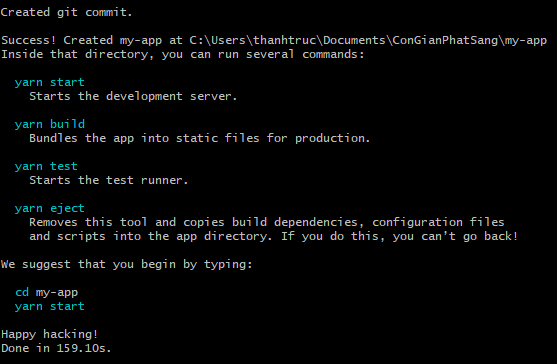The image size is (557, 364).
Task: Click the 'We suggest that you begin' line
Action: tap(126, 265)
